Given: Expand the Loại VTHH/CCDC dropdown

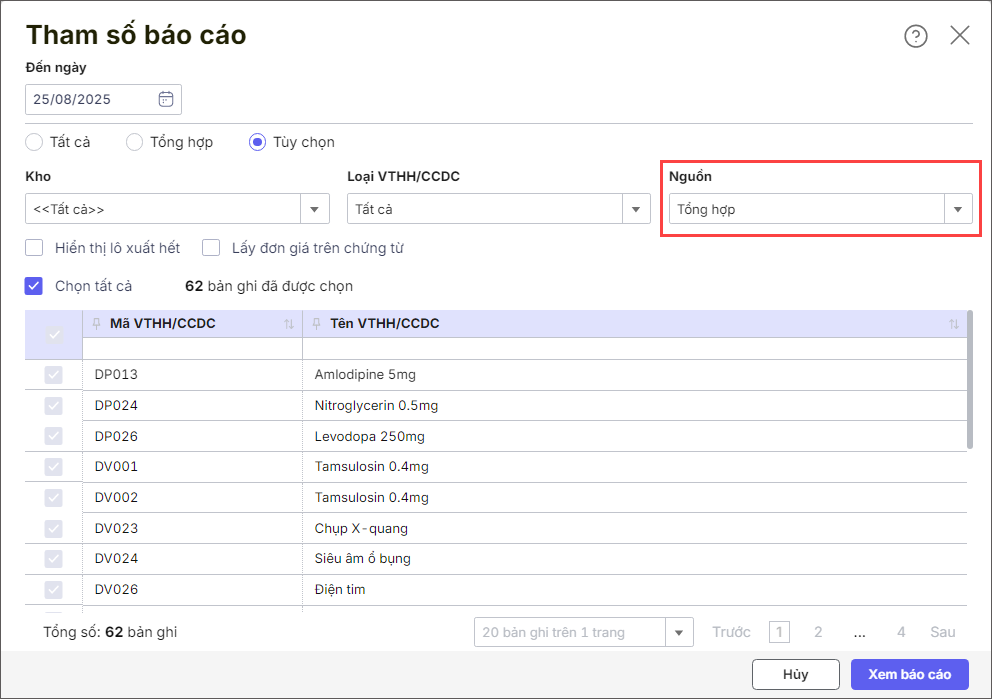Looking at the screenshot, I should click(636, 209).
